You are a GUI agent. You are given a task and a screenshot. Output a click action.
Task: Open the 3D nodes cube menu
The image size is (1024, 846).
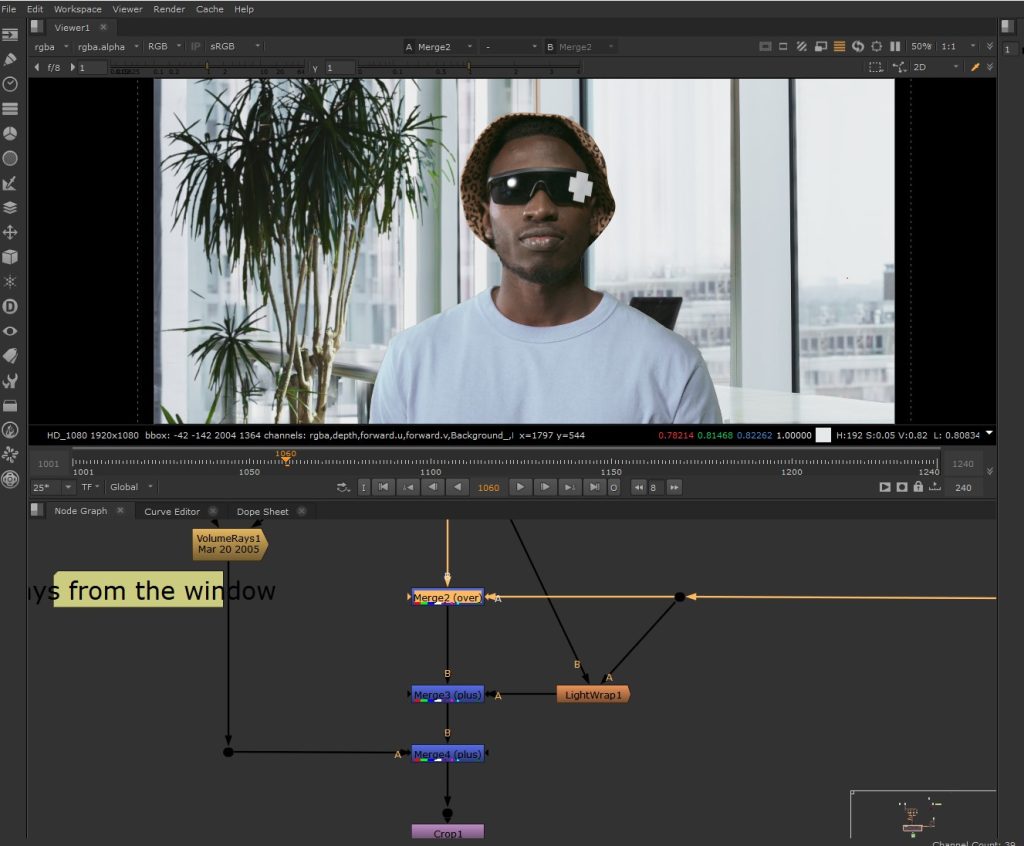(x=10, y=257)
